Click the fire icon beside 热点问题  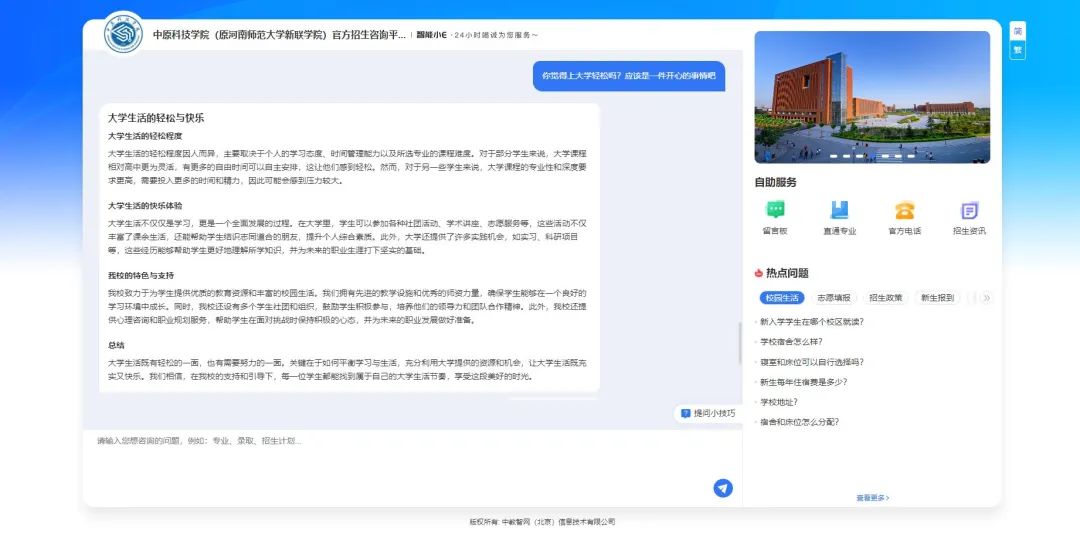click(x=759, y=273)
